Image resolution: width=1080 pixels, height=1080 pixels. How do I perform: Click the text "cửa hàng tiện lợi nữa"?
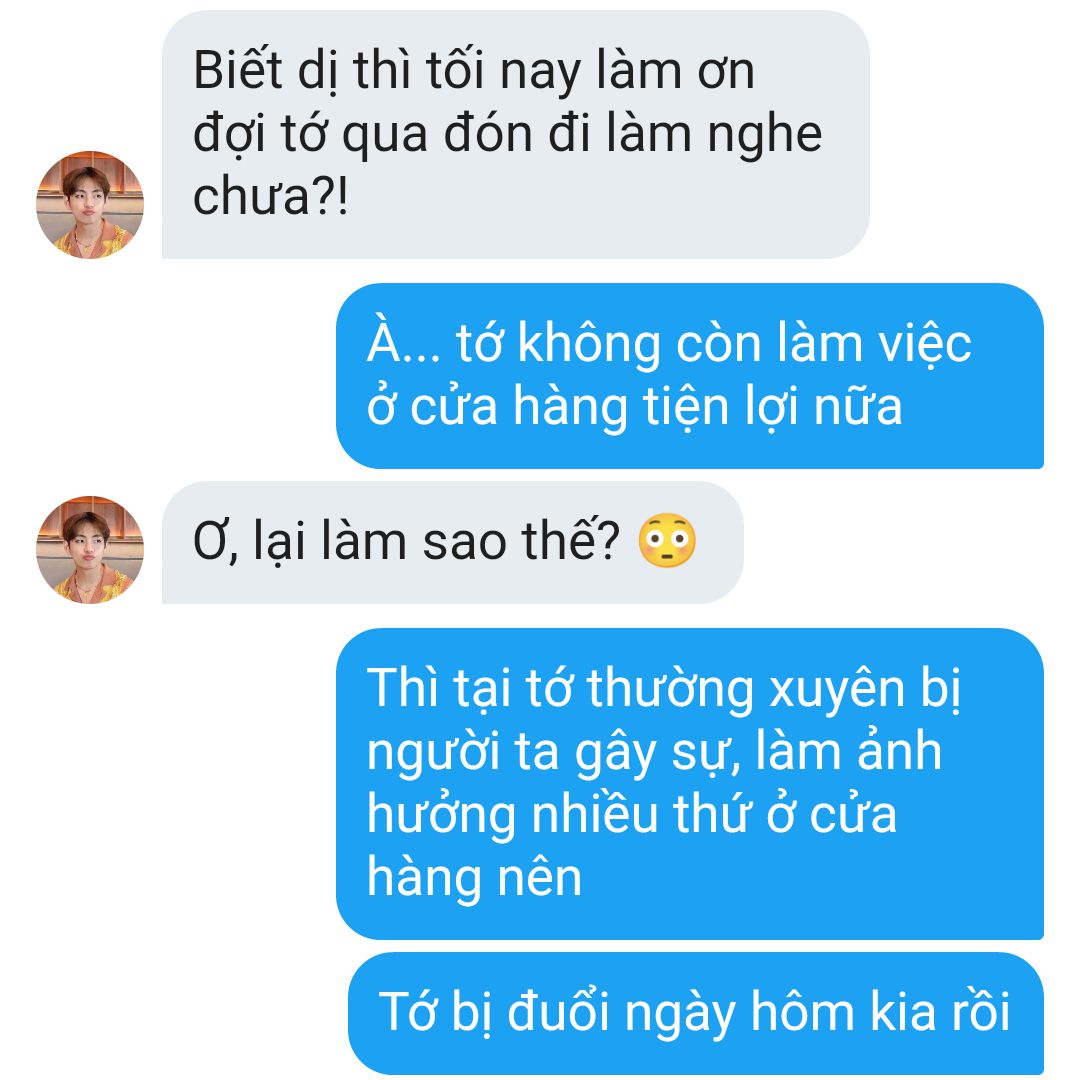click(656, 408)
